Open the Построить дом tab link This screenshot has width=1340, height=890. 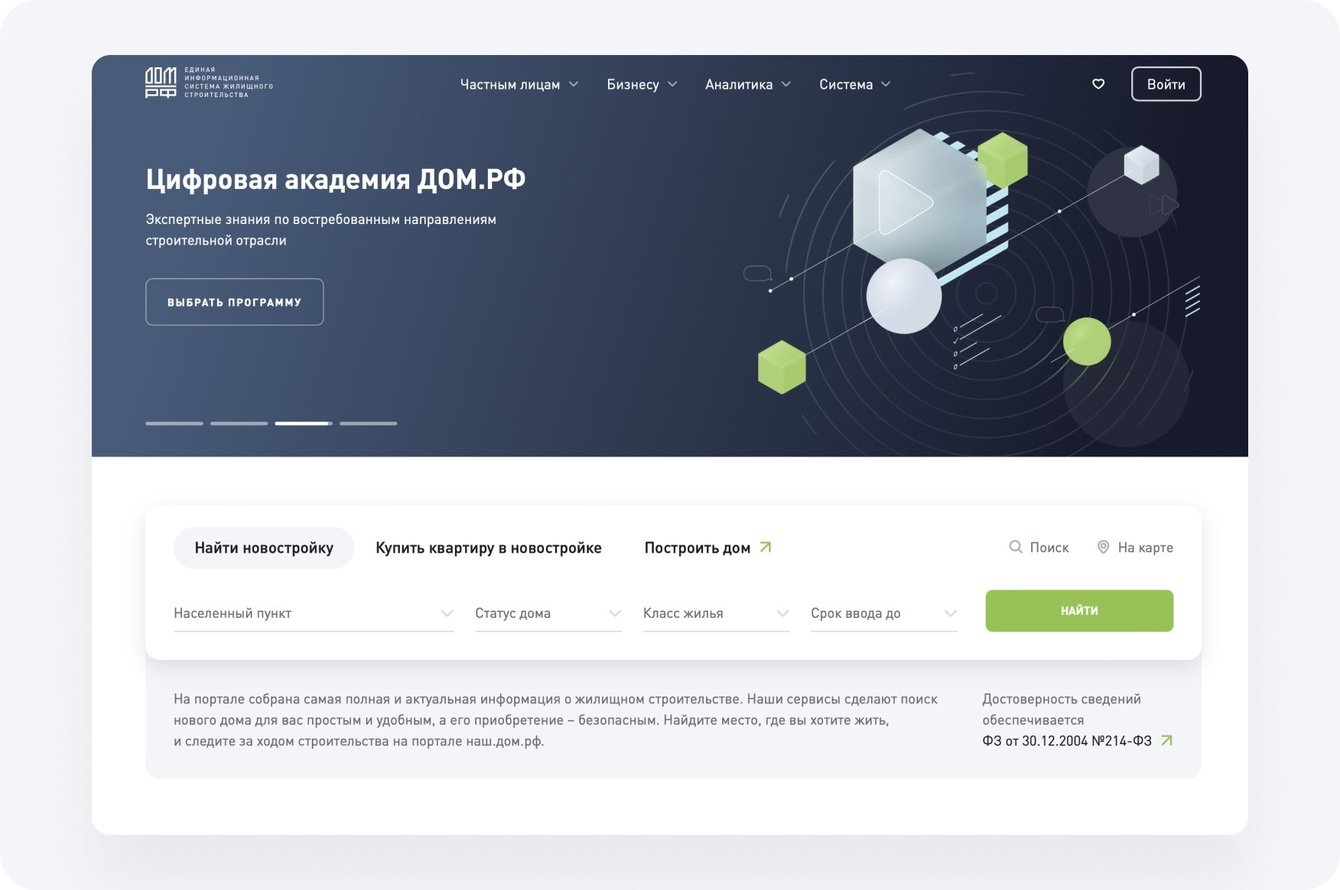pos(708,548)
